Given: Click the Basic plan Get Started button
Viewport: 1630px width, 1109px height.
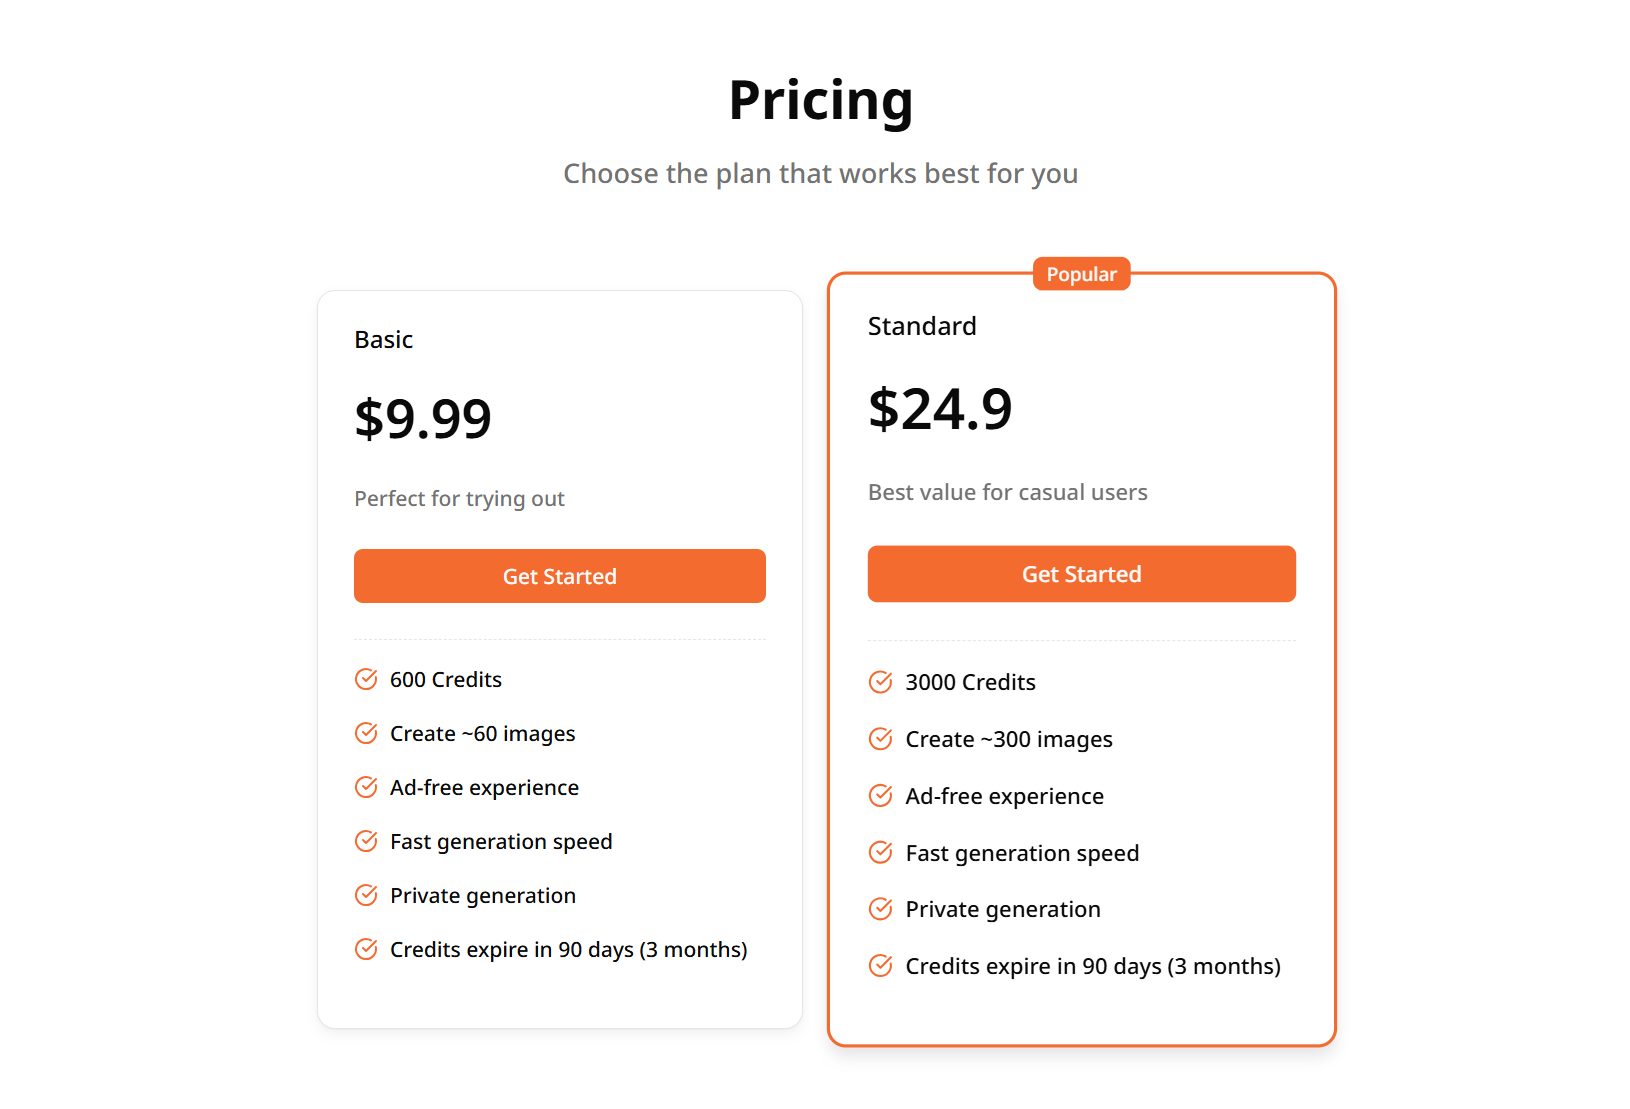Looking at the screenshot, I should (559, 576).
